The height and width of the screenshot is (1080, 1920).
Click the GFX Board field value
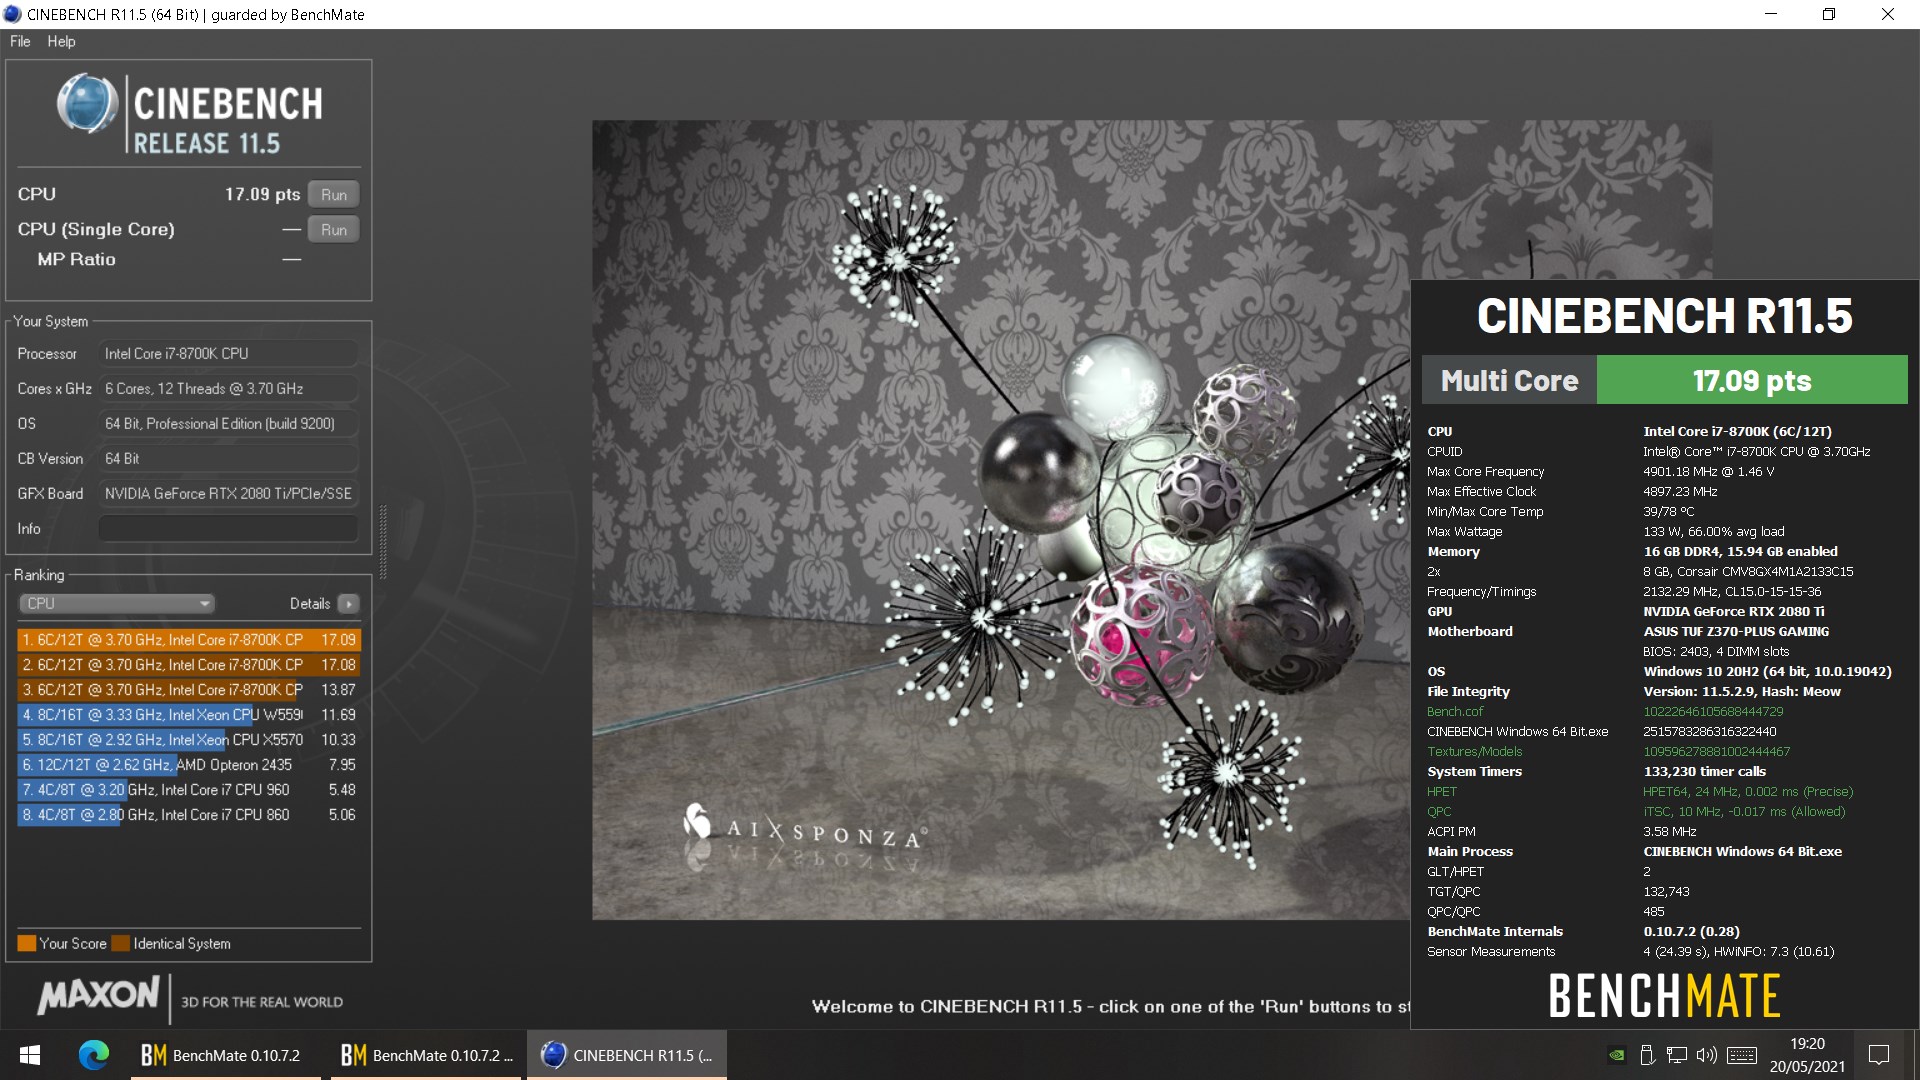point(228,494)
